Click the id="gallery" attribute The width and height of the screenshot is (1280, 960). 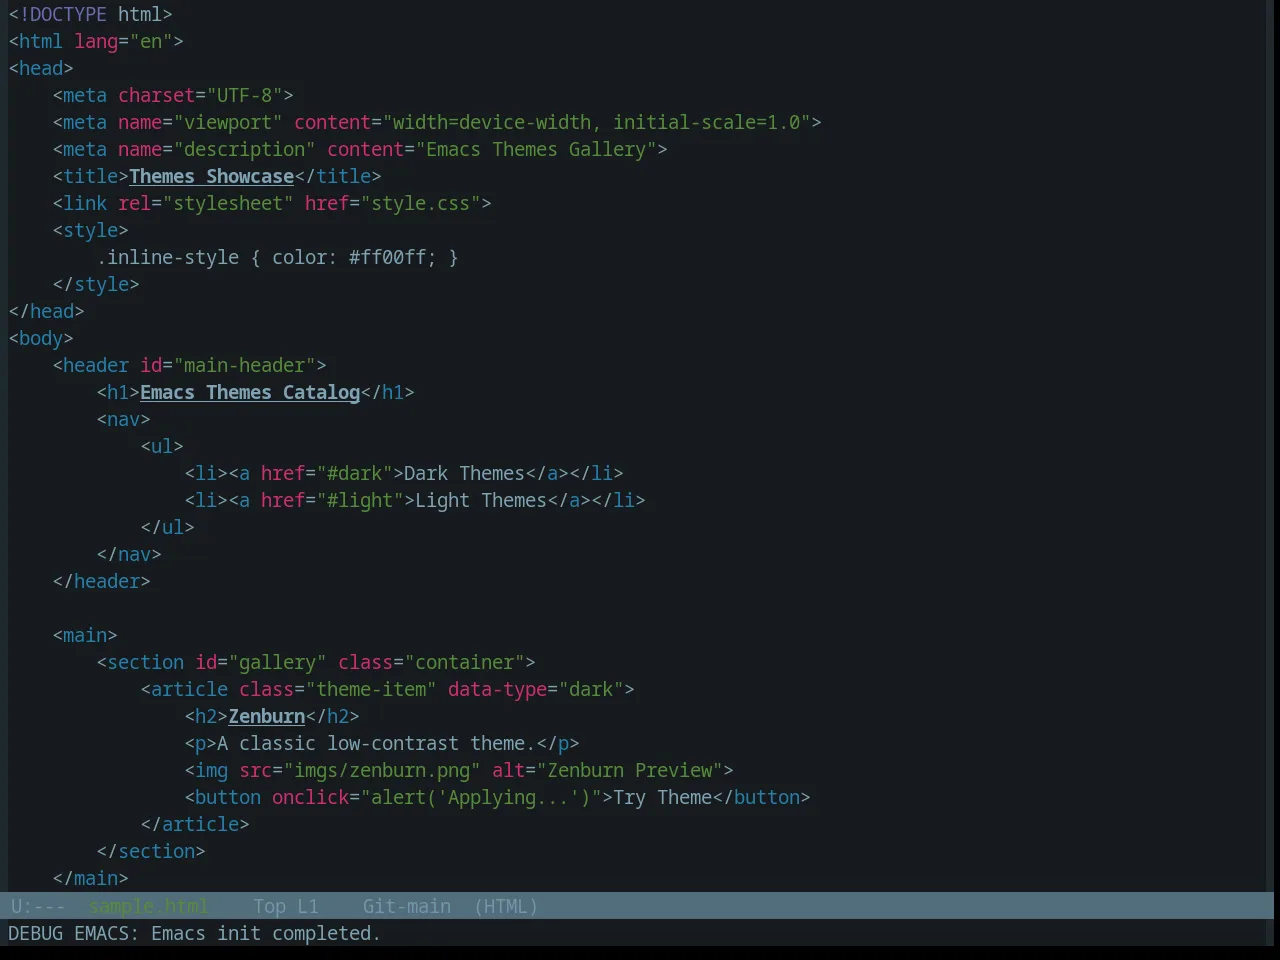pos(260,662)
